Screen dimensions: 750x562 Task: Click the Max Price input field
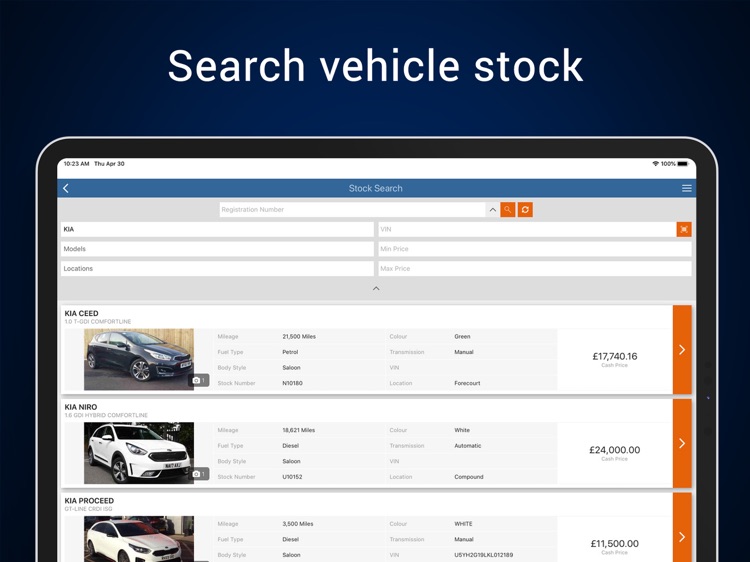click(535, 268)
